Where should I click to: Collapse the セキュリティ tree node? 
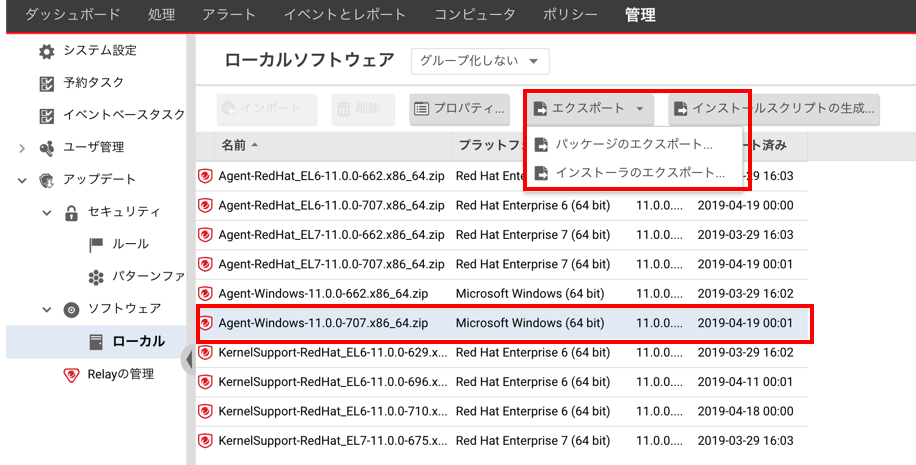47,213
